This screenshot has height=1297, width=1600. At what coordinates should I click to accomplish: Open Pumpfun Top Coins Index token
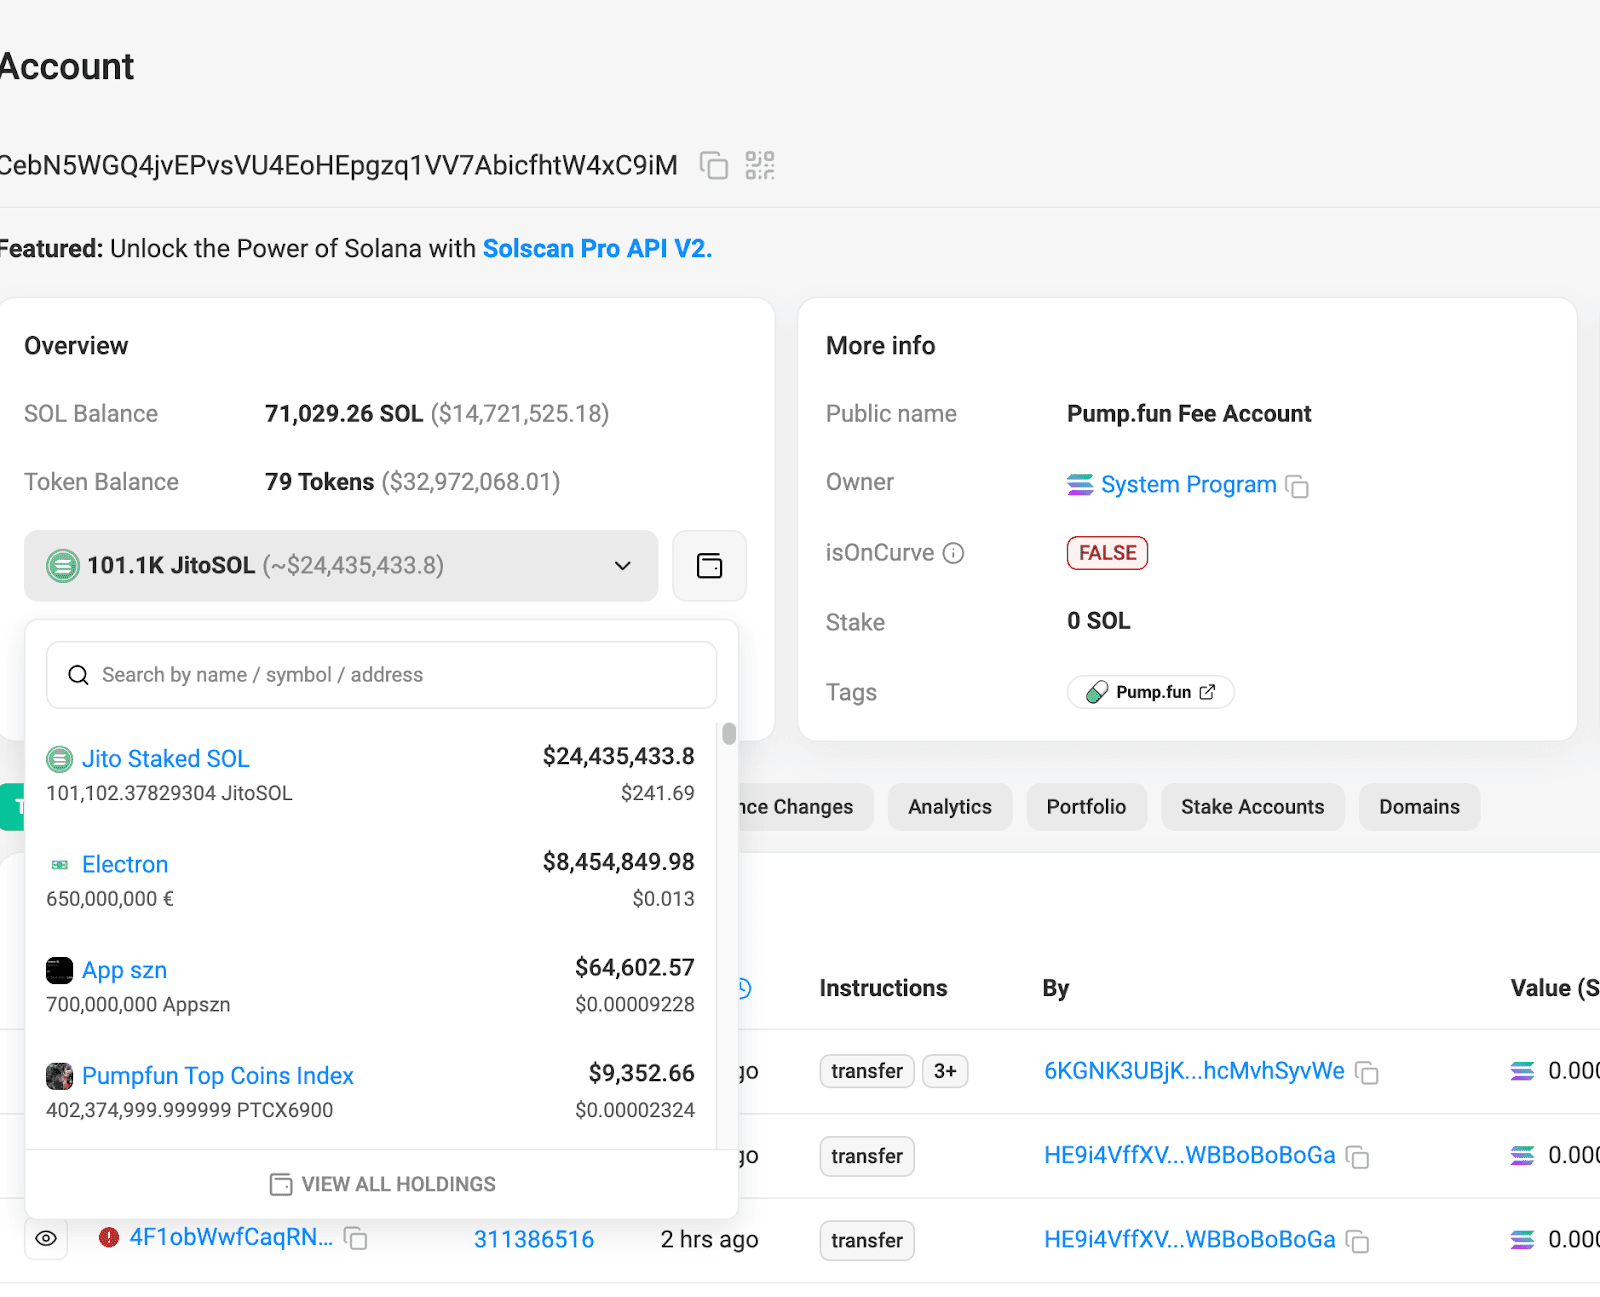[218, 1076]
